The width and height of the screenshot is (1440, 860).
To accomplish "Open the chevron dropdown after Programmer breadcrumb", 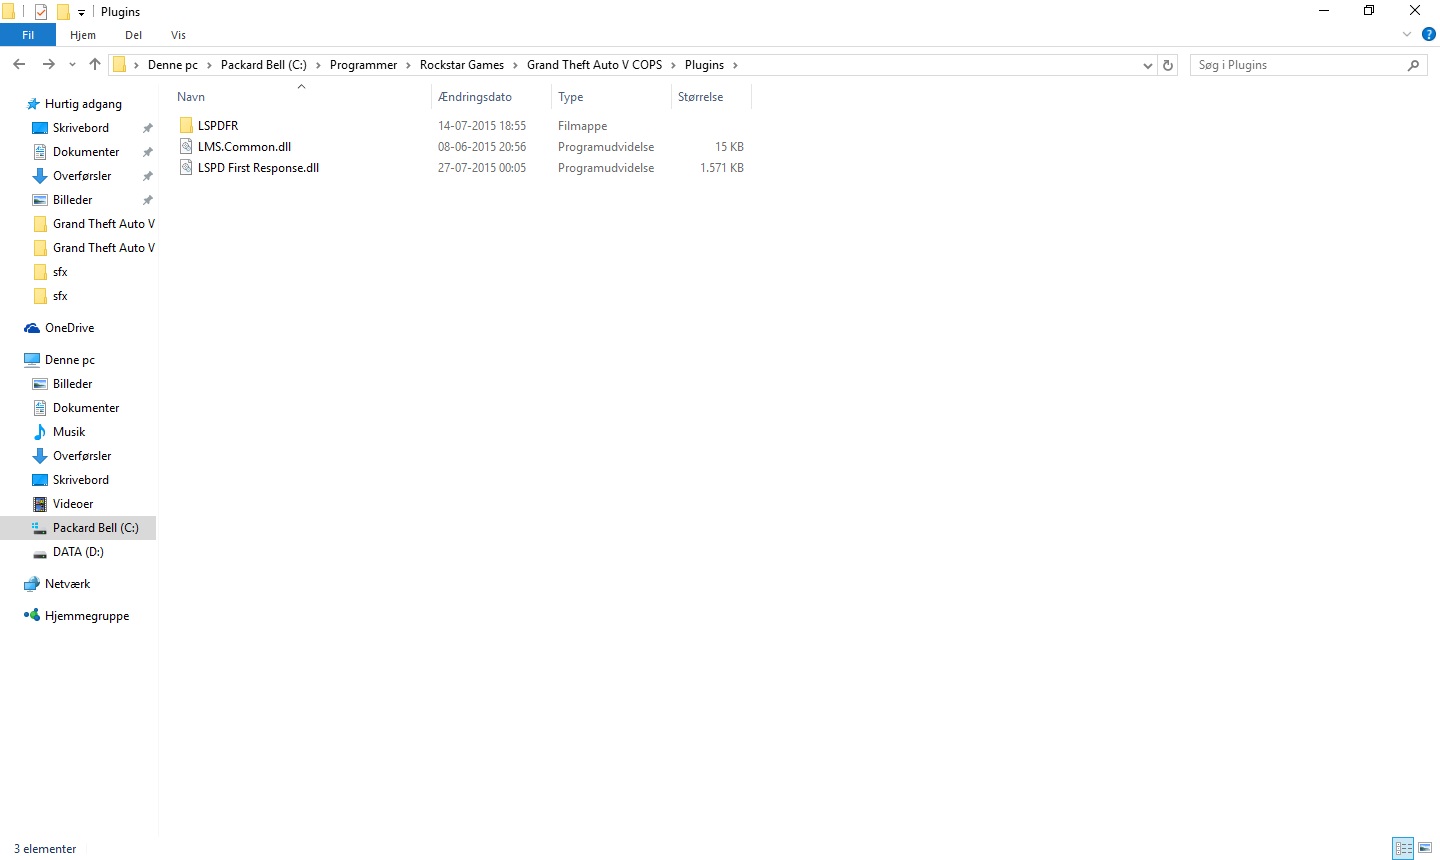I will click(x=409, y=65).
